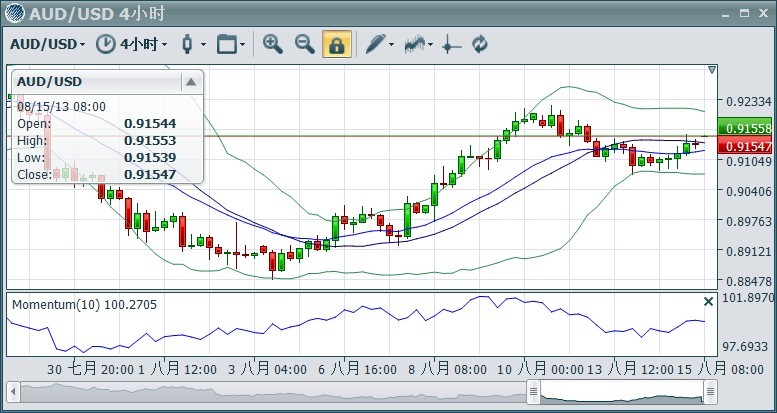Click the 08/15/13 08:00 date in info panel
Viewport: 777px width, 413px height.
click(x=61, y=107)
